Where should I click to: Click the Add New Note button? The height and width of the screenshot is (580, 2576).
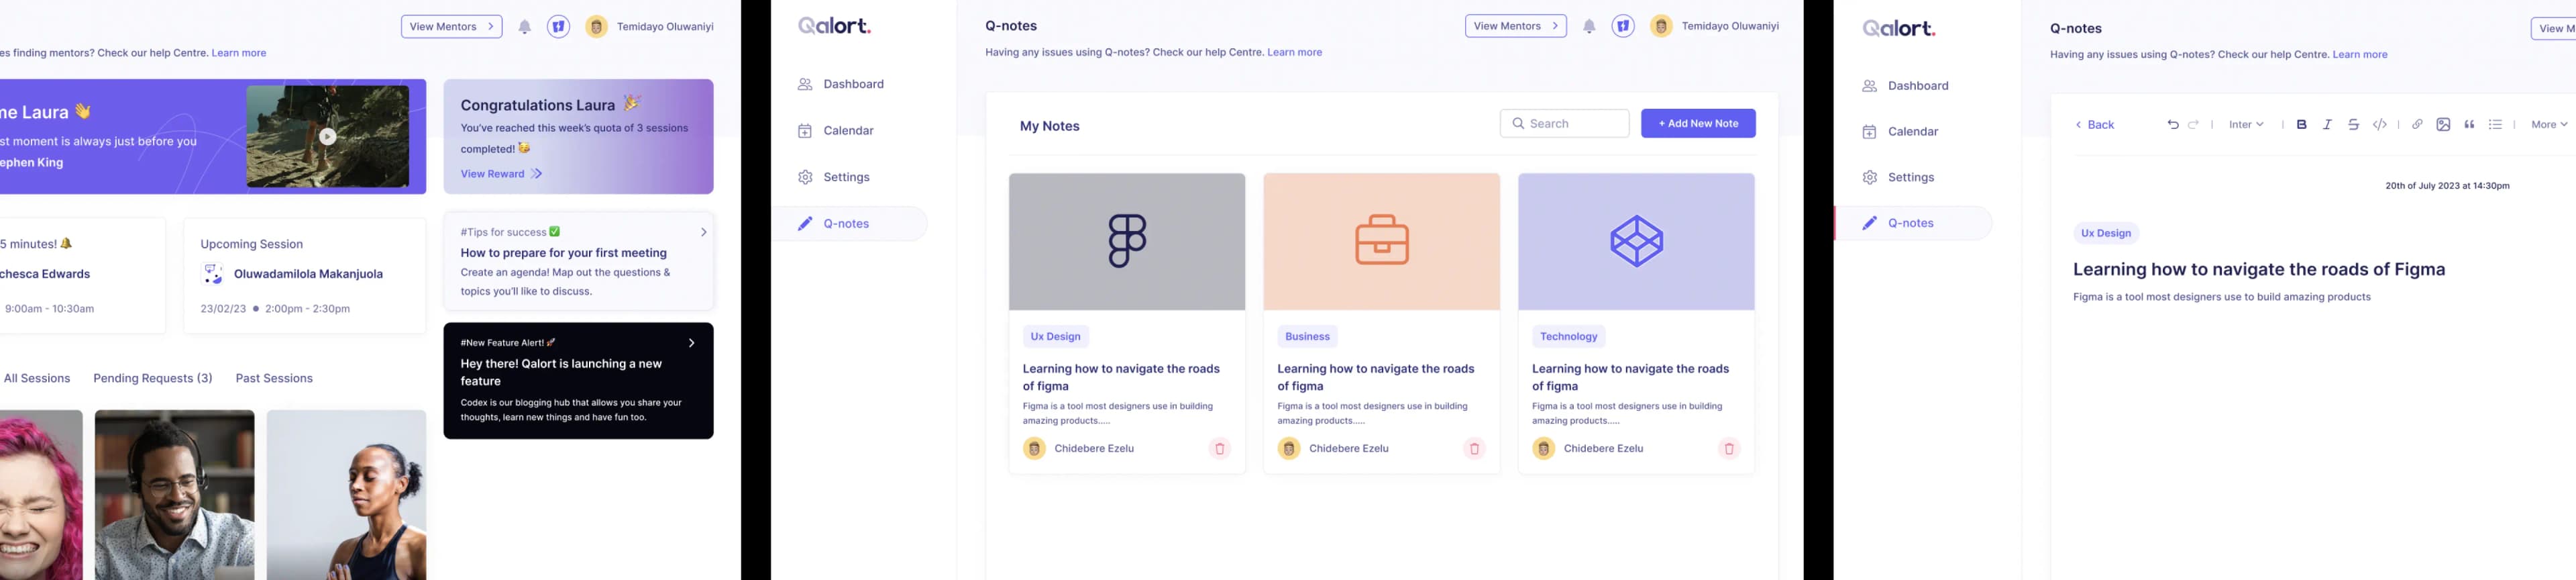[x=1698, y=124]
